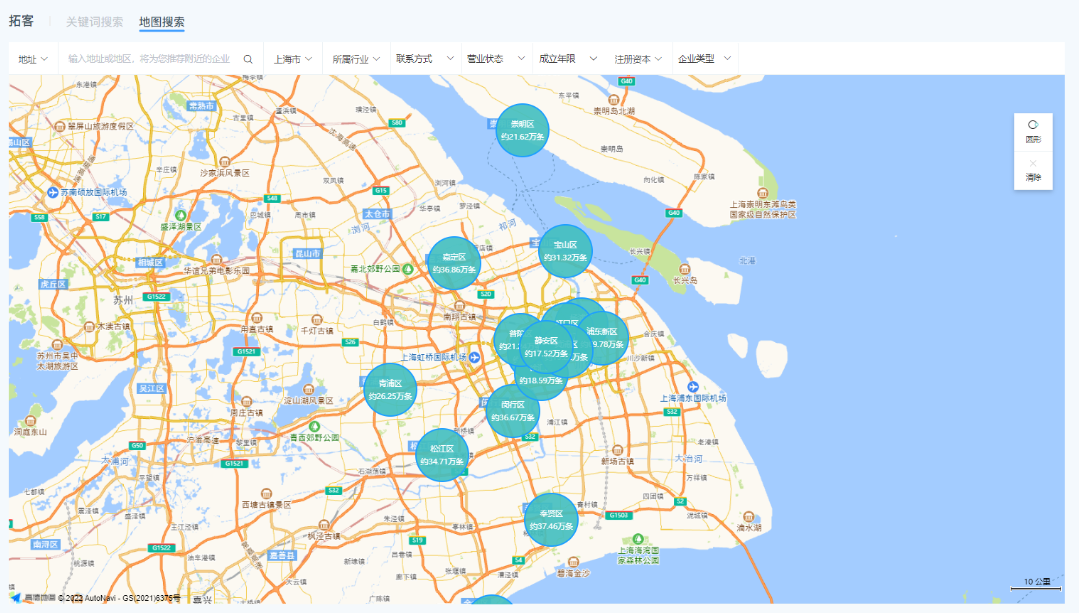
Task: Click the 南翔古镇 landmark icon
Action: (x=460, y=306)
